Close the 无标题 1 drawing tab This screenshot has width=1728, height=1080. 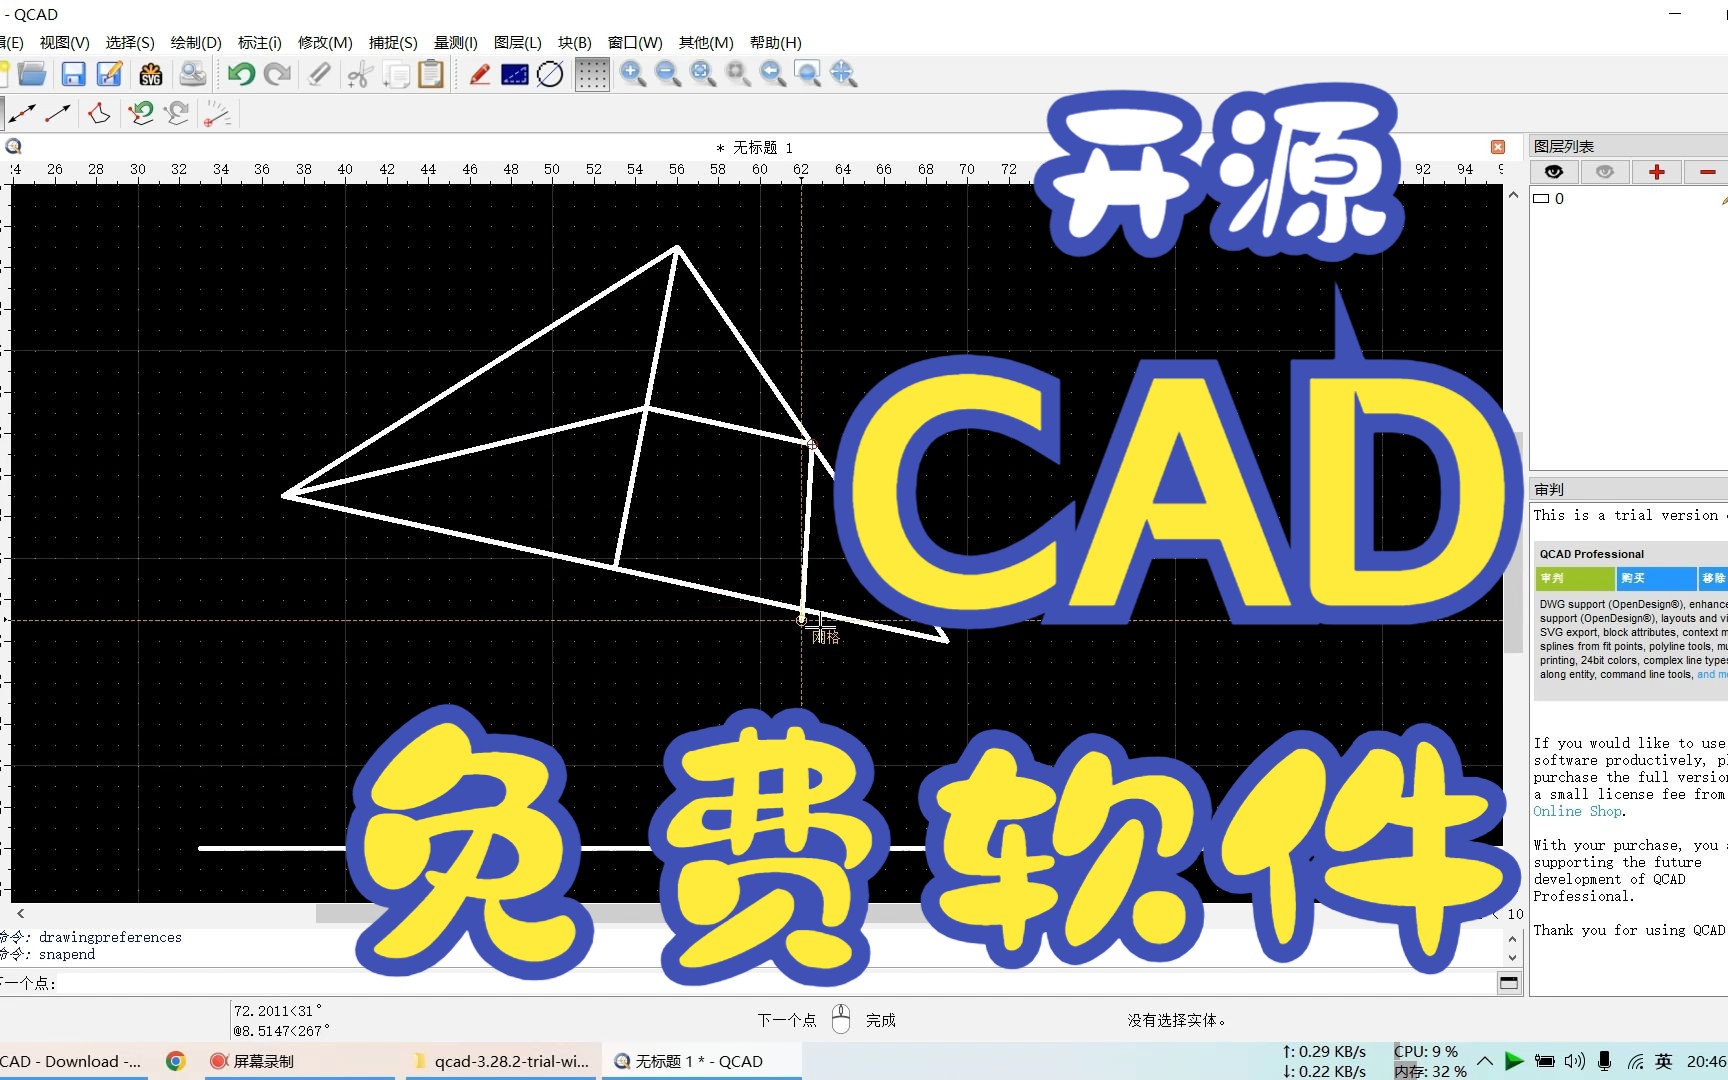(x=1498, y=147)
